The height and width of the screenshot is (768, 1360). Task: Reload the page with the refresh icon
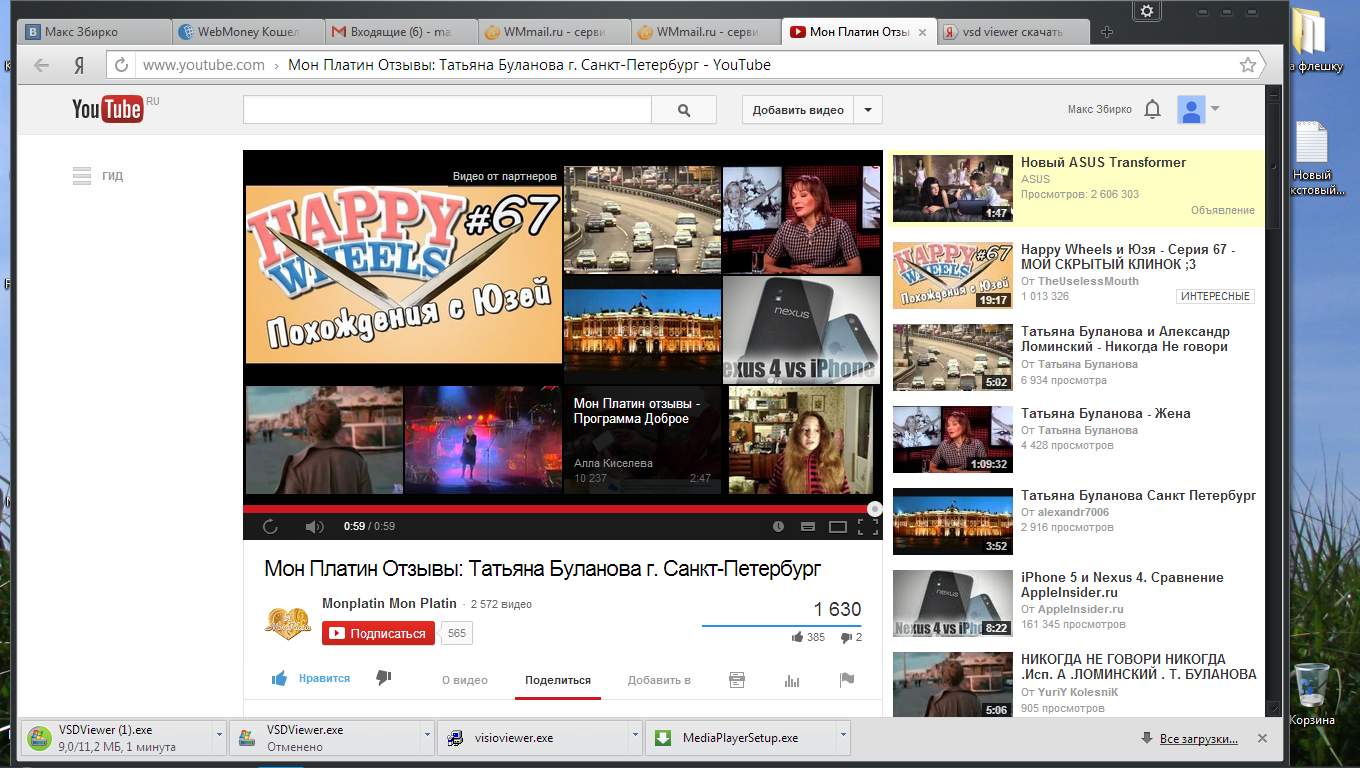(x=121, y=65)
